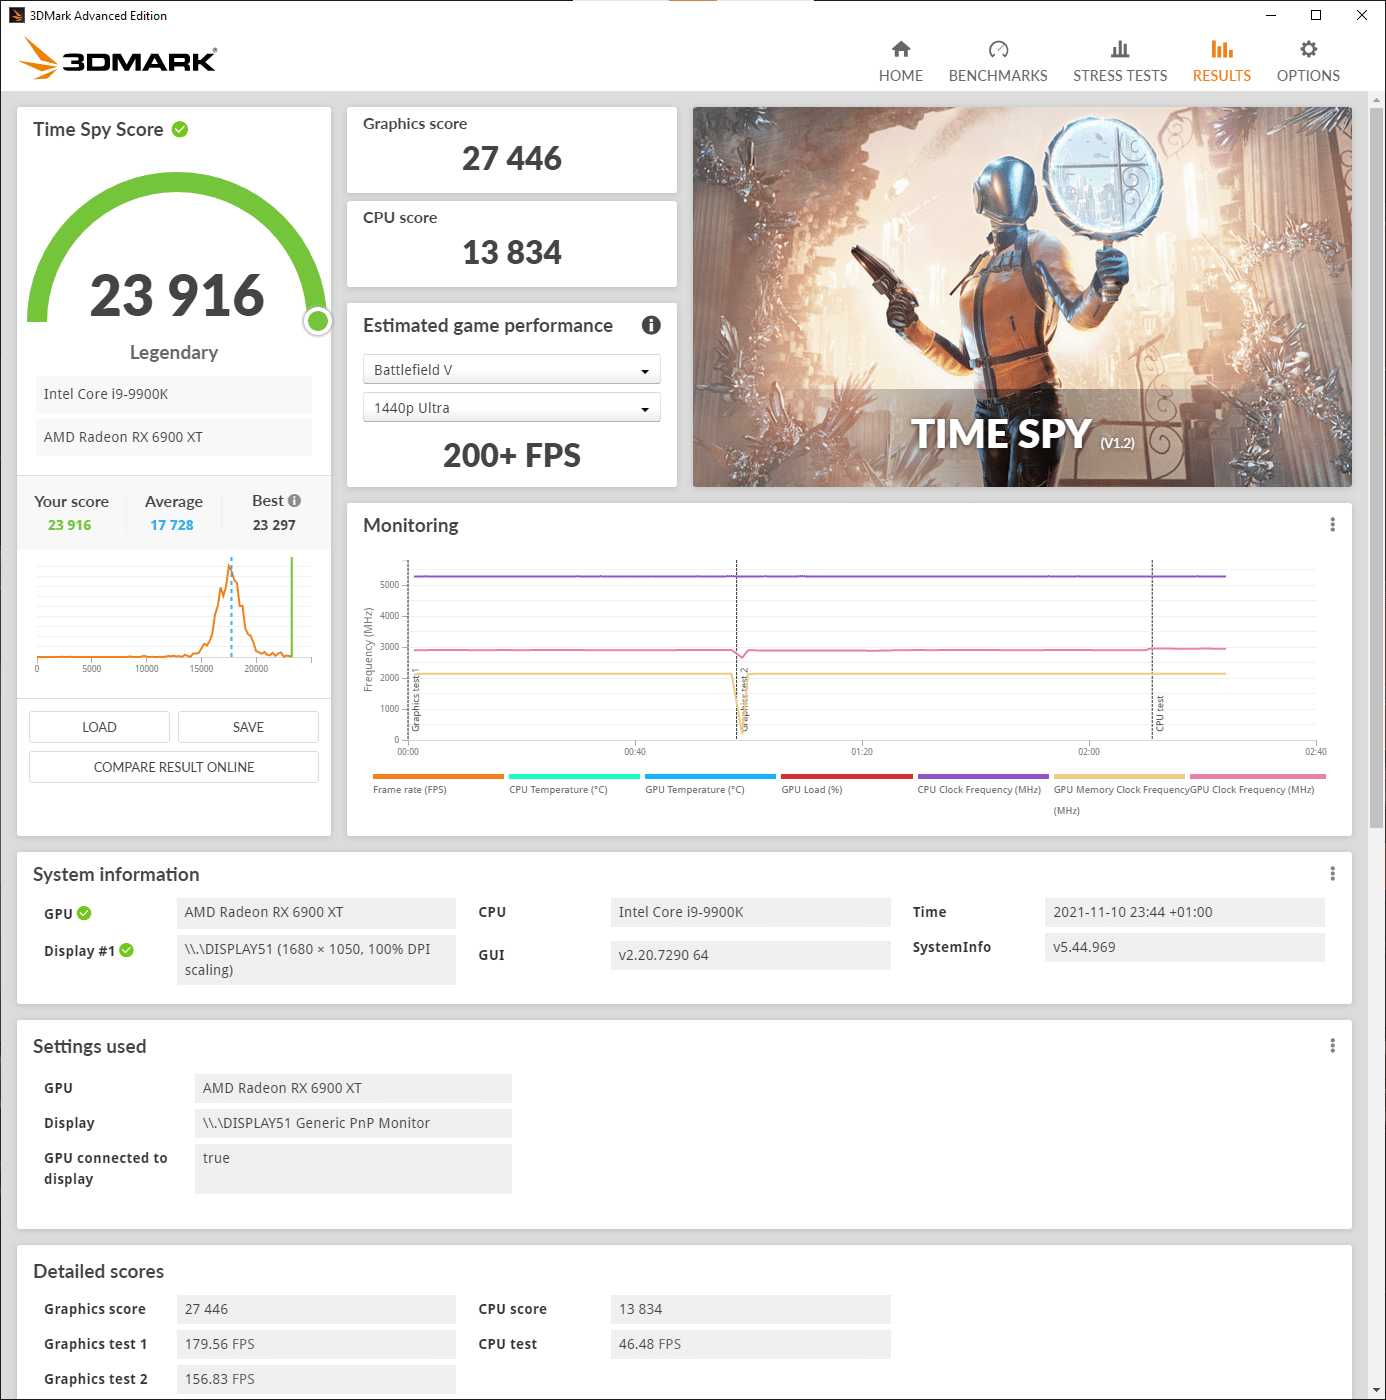This screenshot has width=1386, height=1400.
Task: Click the Average score 17 728
Action: click(172, 525)
